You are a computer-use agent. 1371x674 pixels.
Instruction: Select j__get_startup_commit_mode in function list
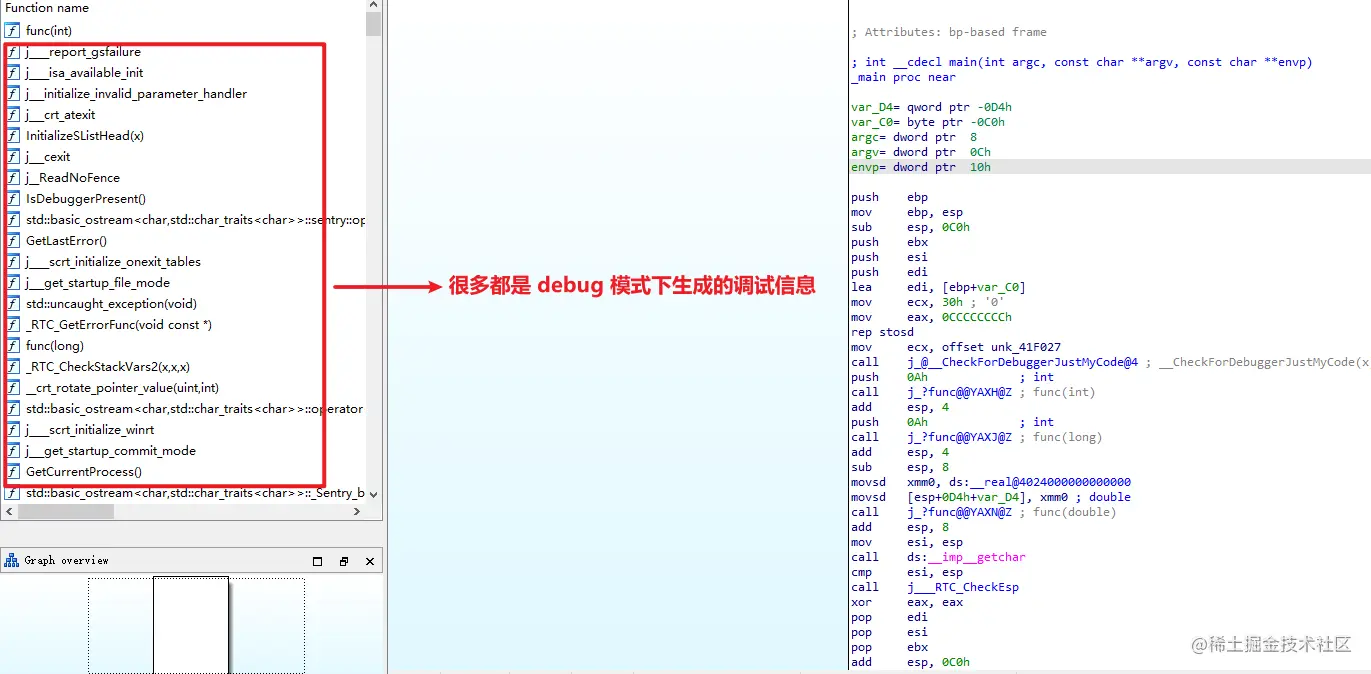tap(111, 450)
